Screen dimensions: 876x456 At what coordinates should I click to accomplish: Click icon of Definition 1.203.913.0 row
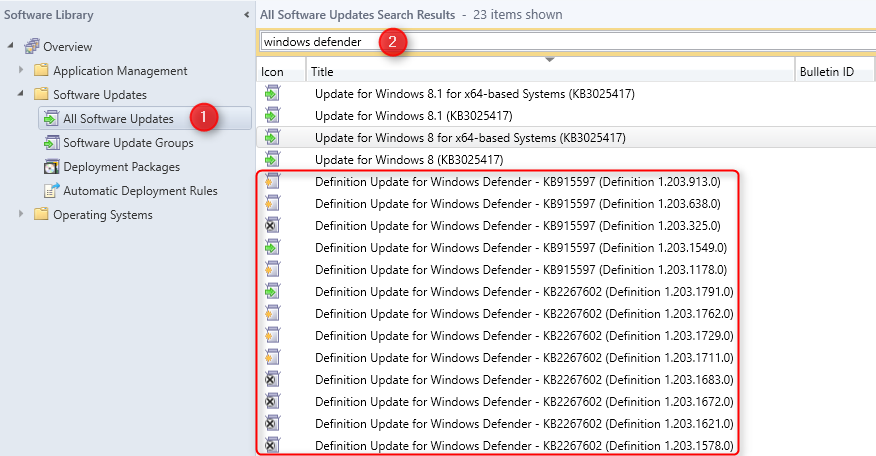272,182
